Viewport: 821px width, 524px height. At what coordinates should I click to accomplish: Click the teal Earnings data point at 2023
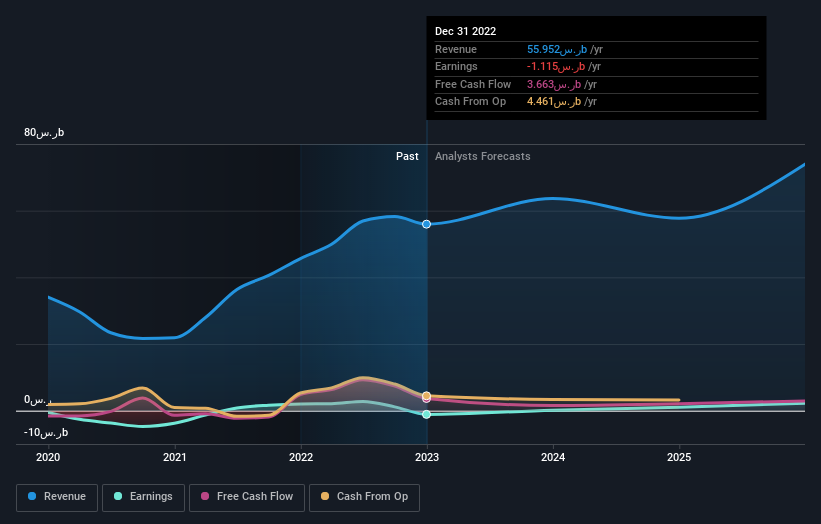(427, 414)
